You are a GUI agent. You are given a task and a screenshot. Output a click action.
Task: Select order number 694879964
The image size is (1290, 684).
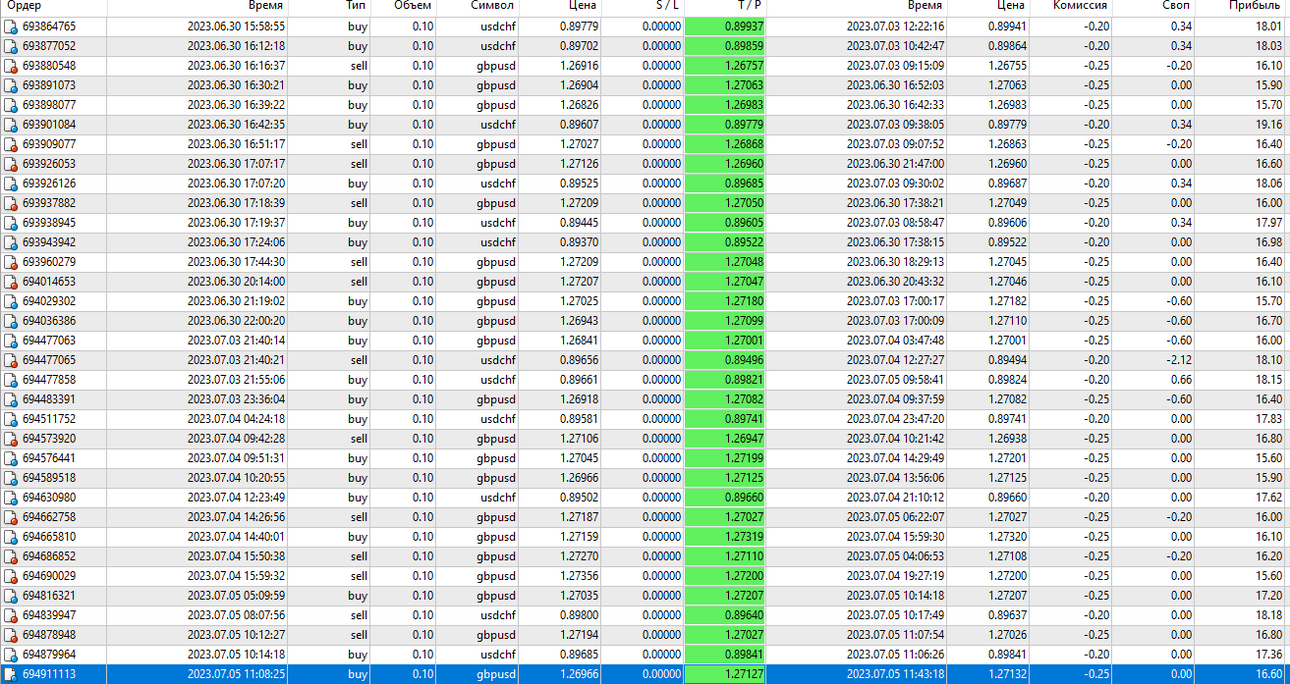(x=49, y=654)
